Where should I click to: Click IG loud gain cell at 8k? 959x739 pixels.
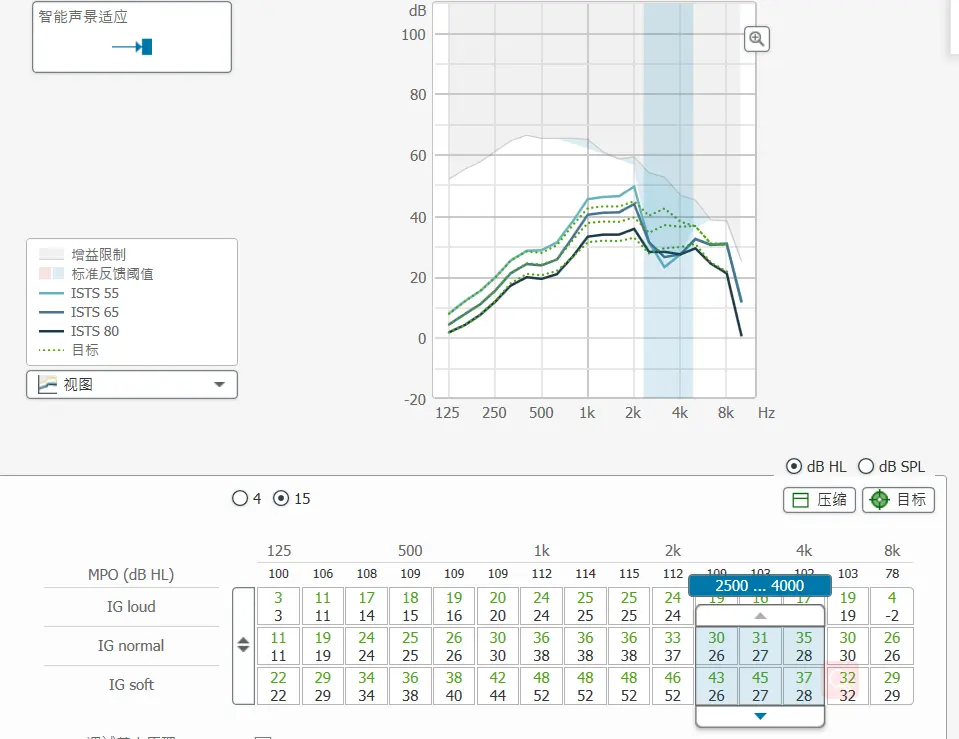[891, 607]
